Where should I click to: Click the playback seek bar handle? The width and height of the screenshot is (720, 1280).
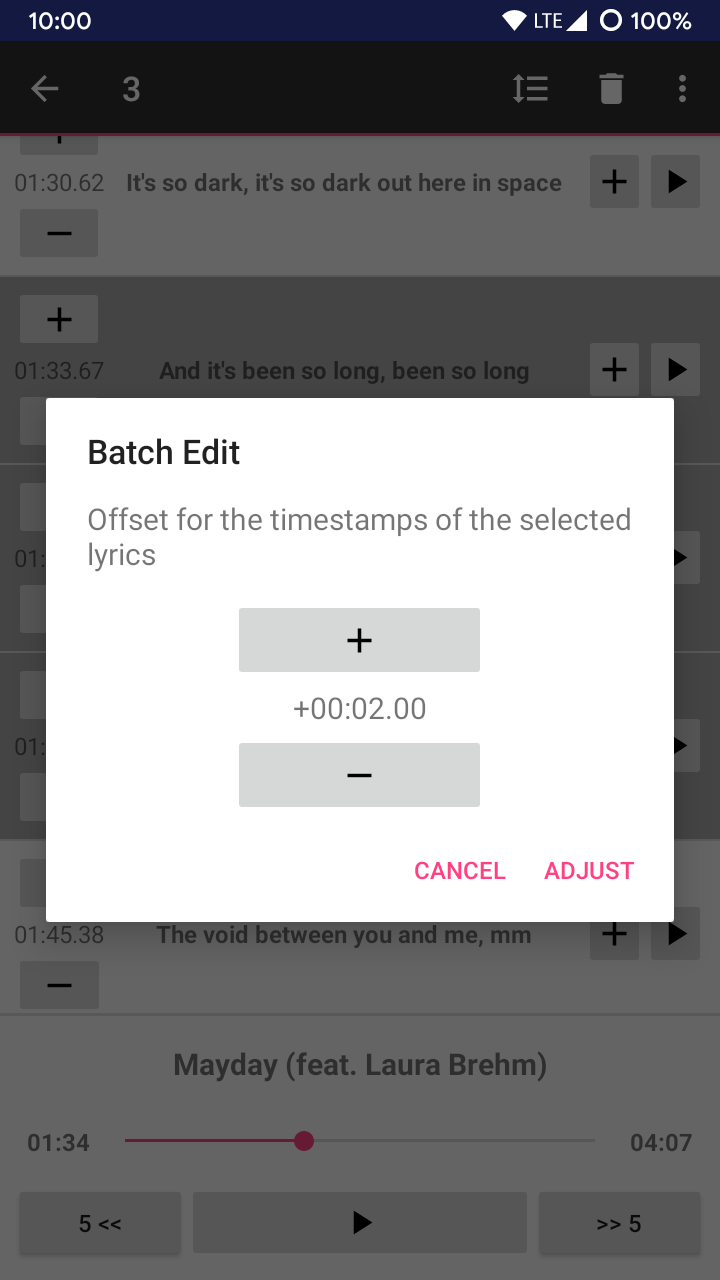point(304,1141)
